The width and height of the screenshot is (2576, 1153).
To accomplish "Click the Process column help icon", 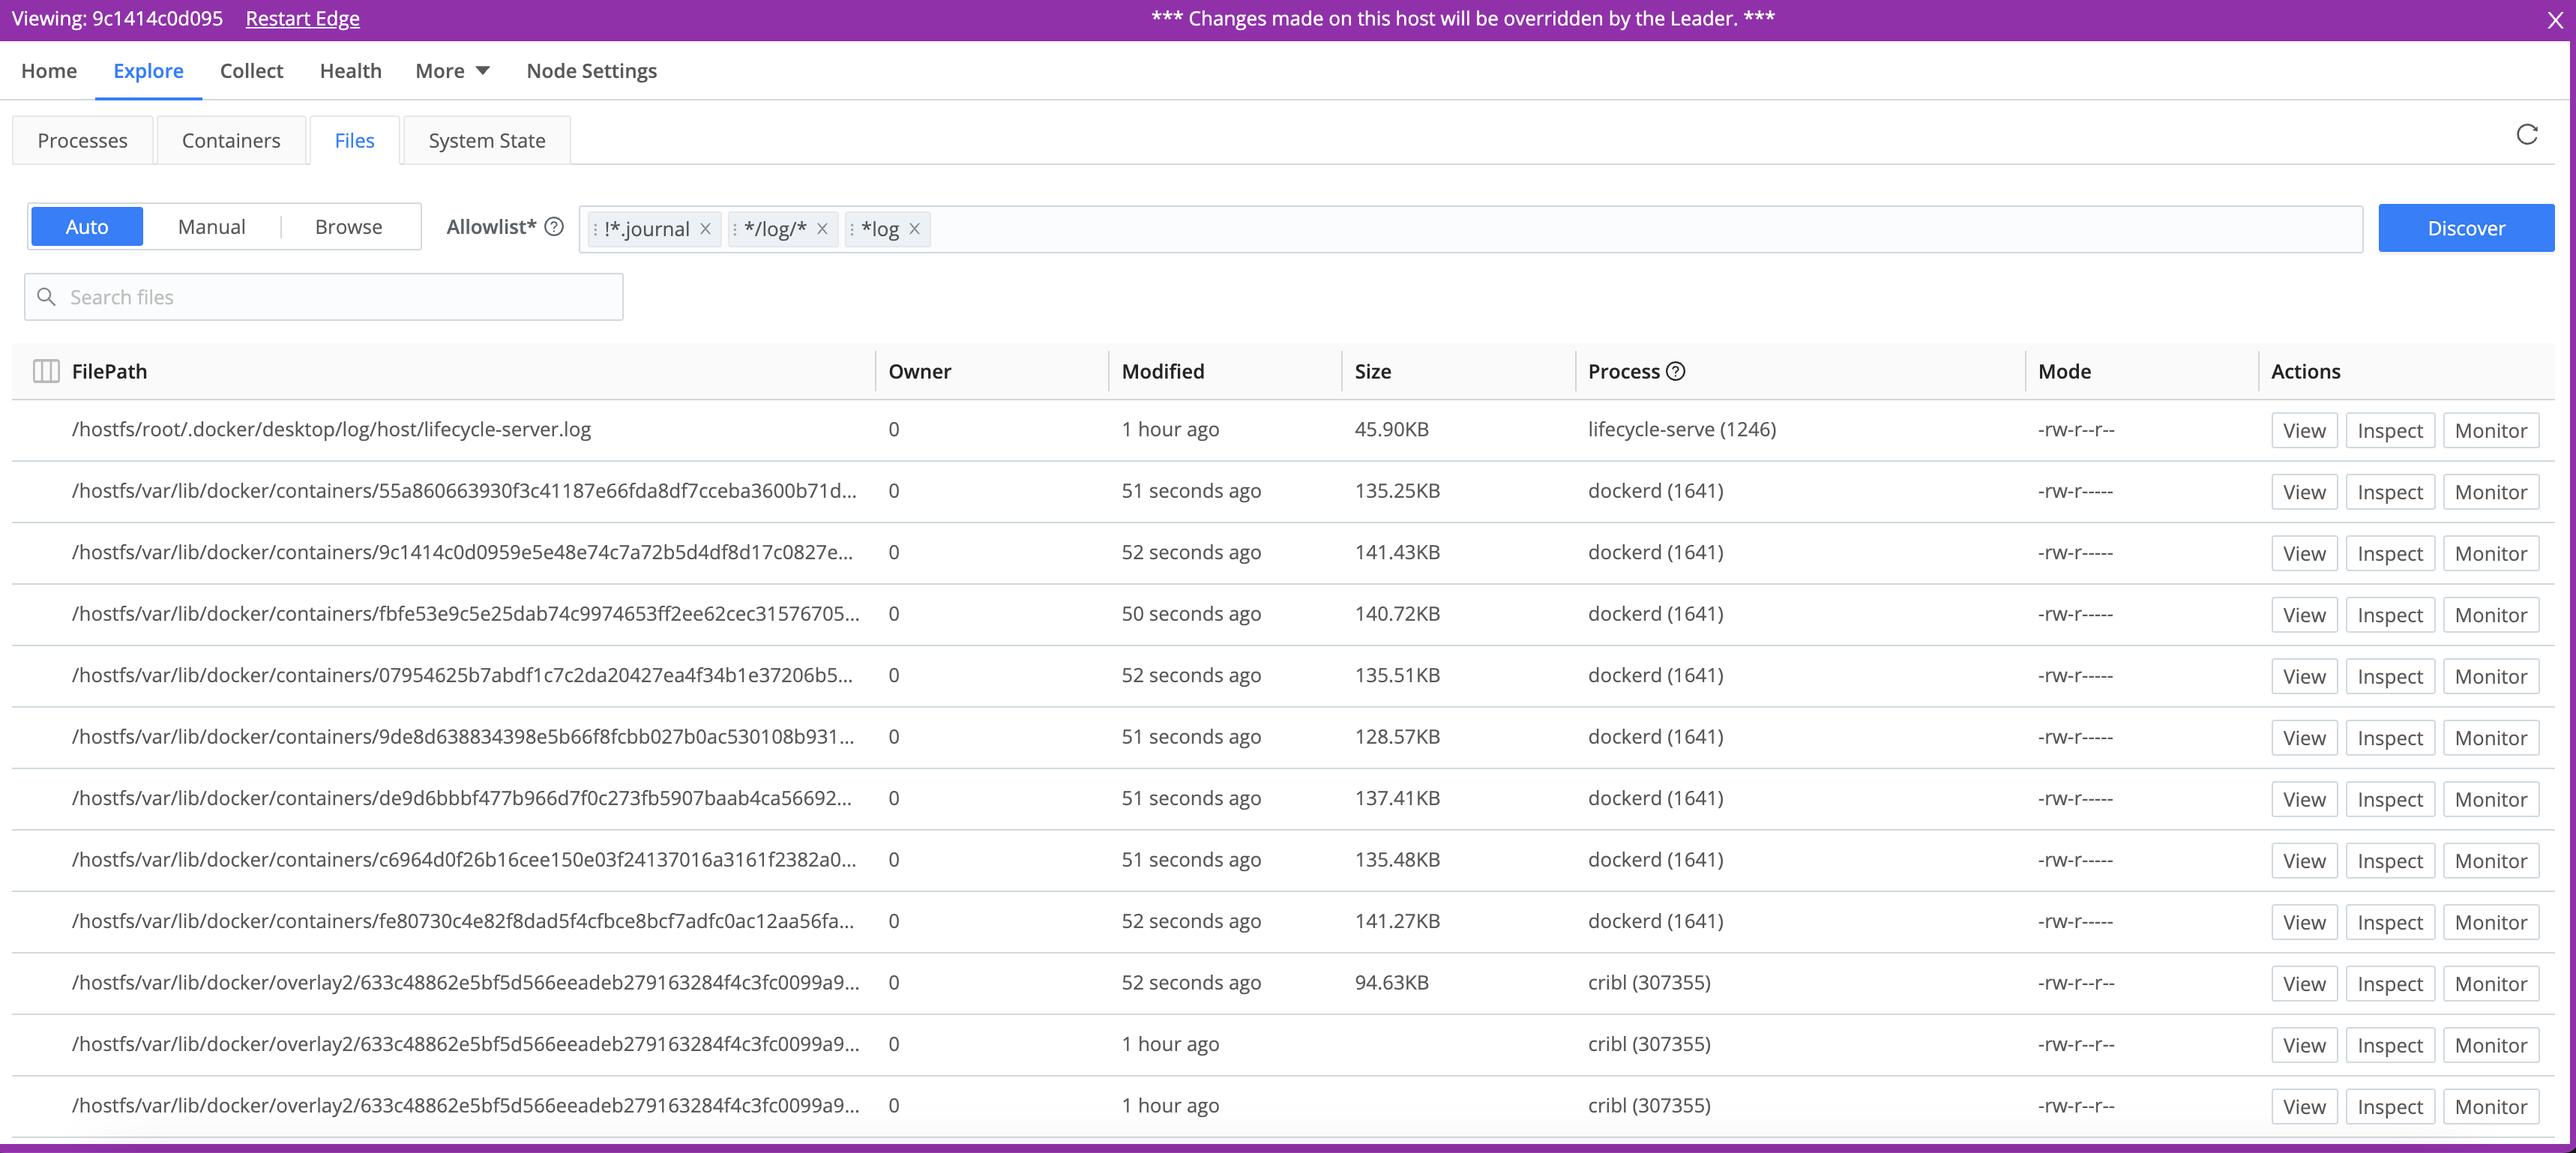I will (1676, 371).
